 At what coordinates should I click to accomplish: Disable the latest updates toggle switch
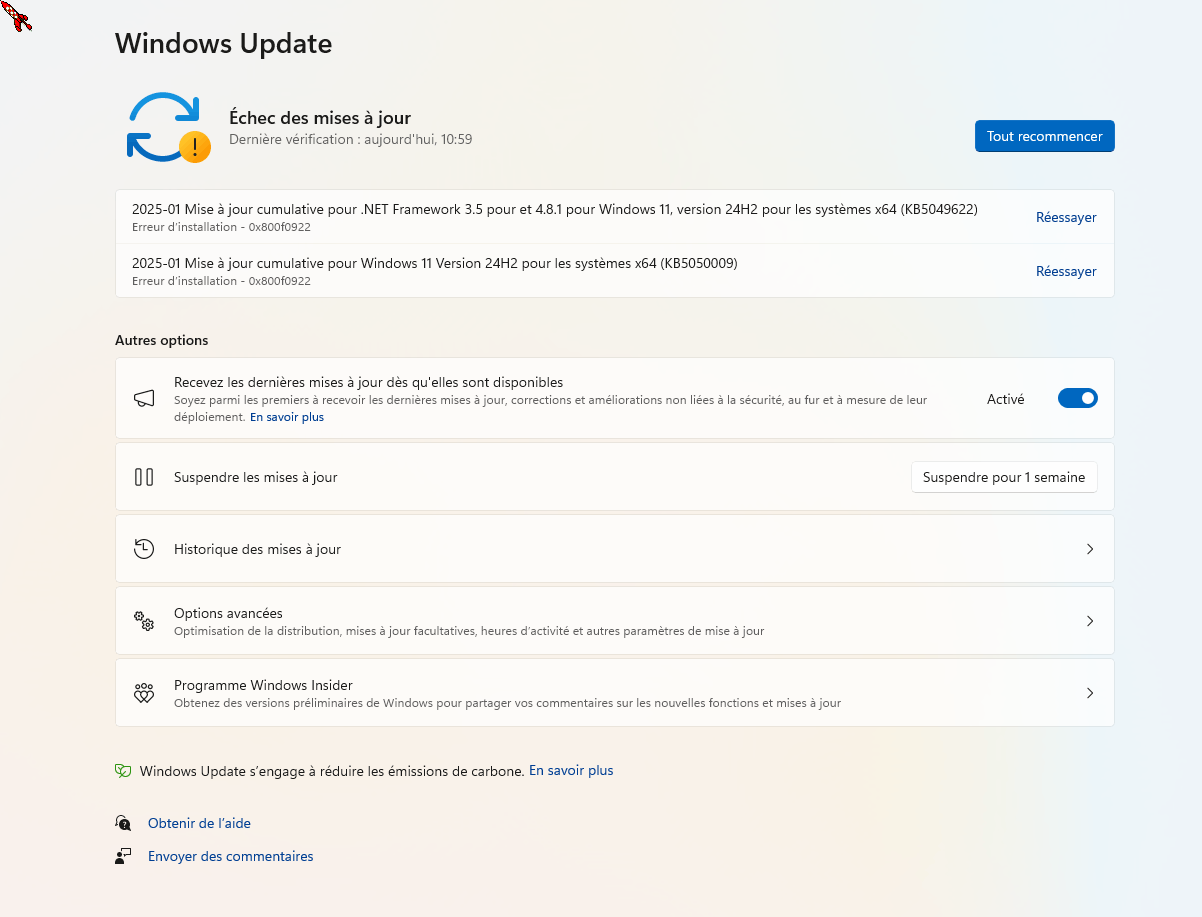click(x=1078, y=398)
